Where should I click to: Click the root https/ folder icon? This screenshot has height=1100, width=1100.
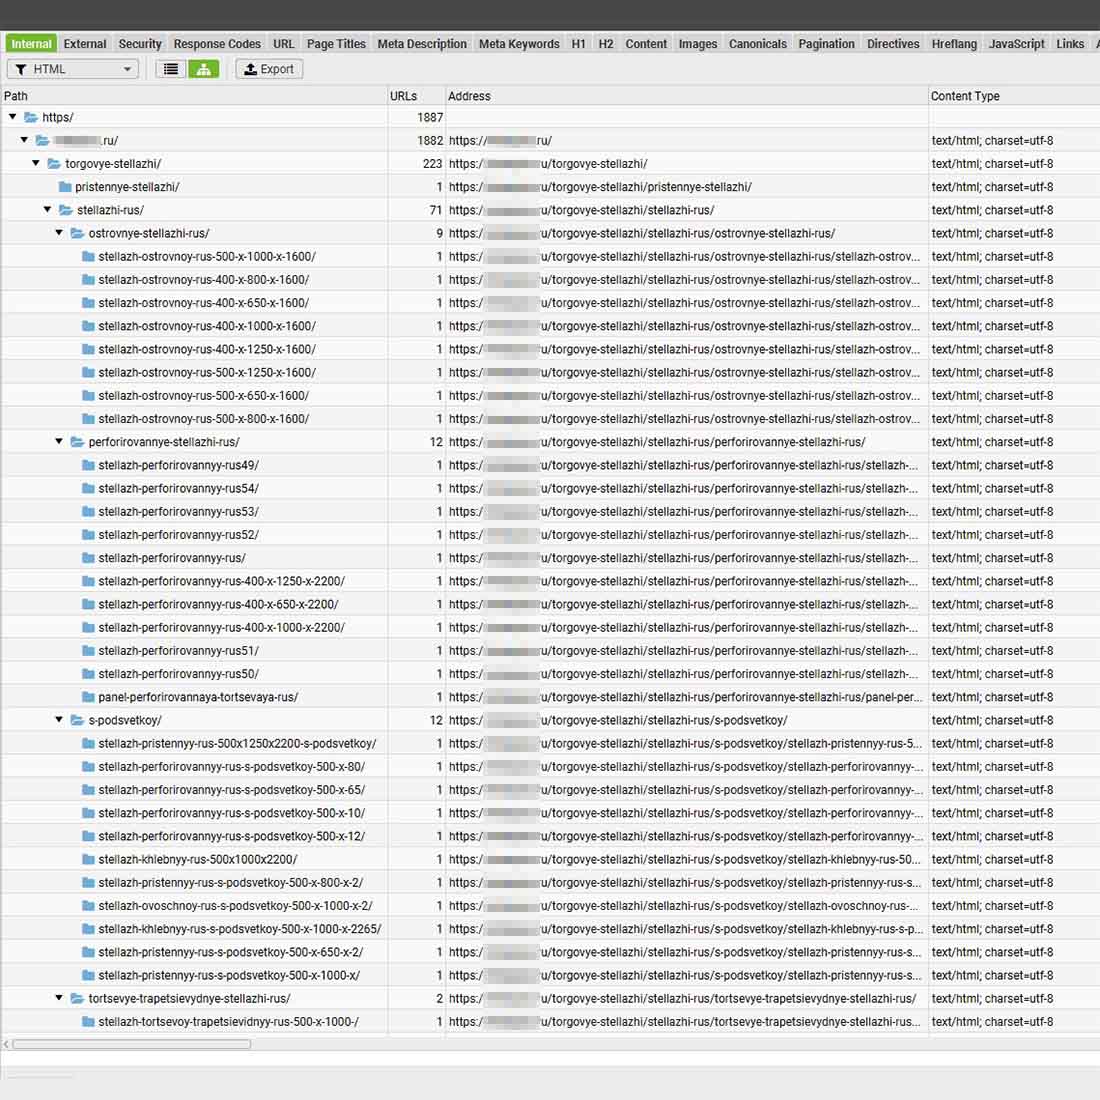pos(31,117)
